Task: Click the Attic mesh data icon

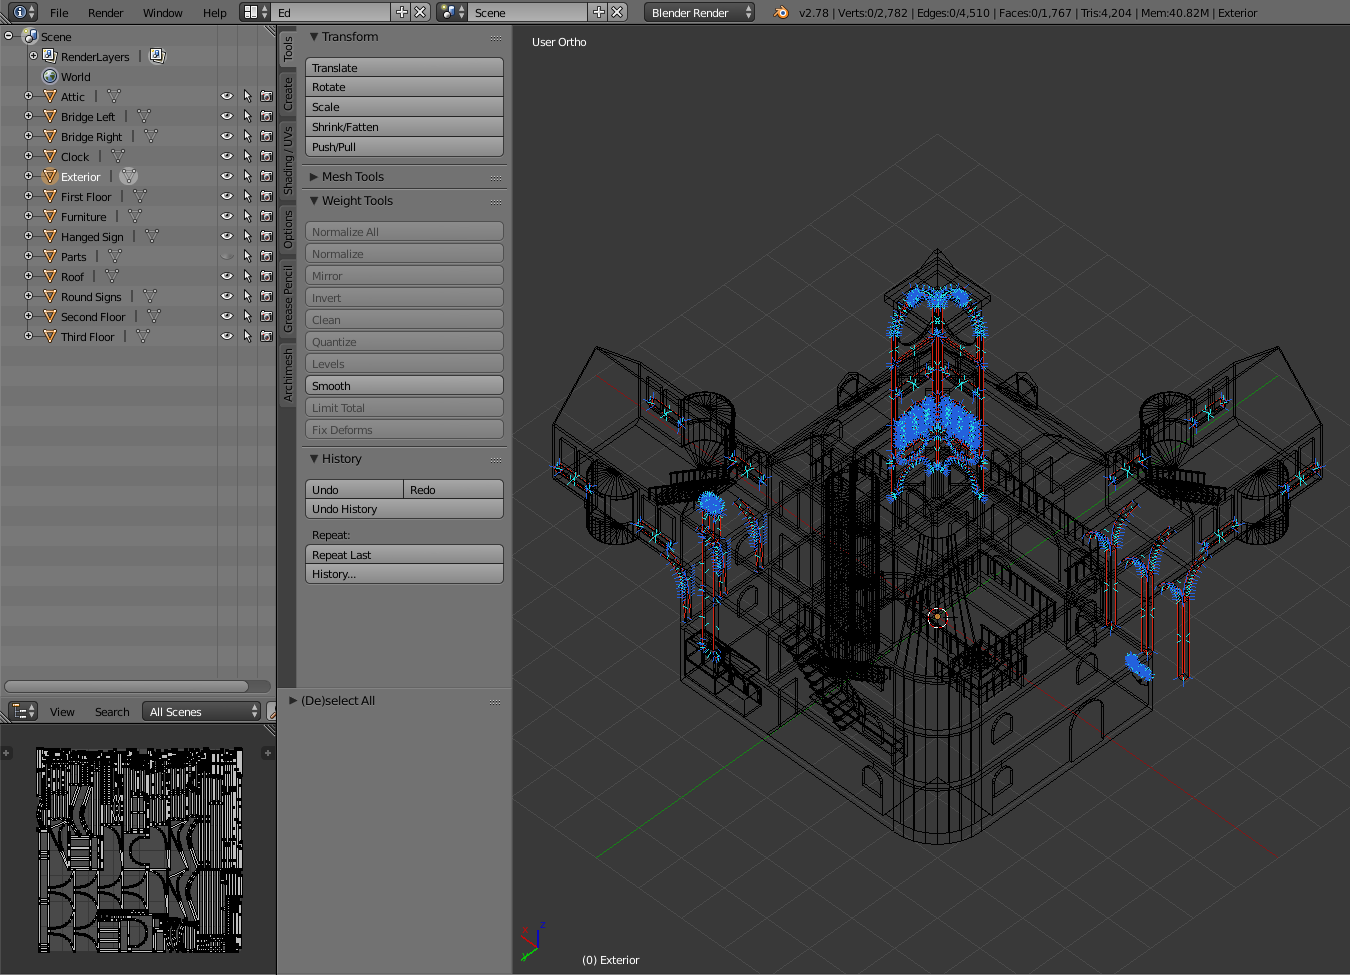Action: [113, 97]
